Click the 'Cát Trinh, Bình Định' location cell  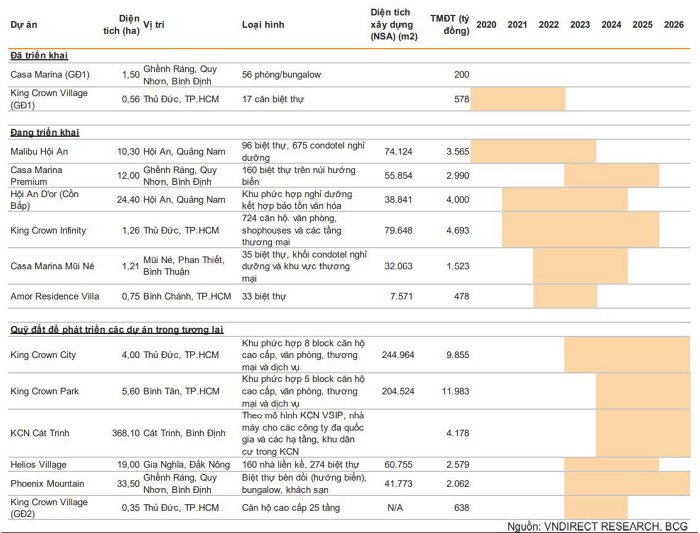(184, 433)
